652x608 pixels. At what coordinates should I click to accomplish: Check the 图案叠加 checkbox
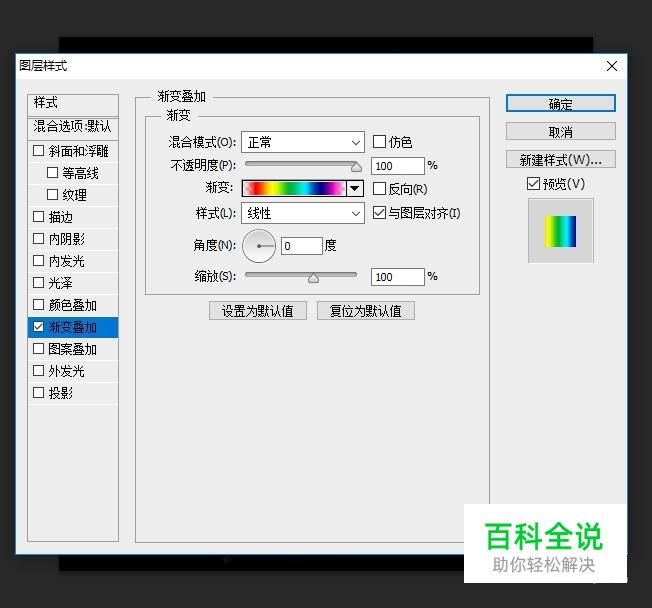(38, 348)
